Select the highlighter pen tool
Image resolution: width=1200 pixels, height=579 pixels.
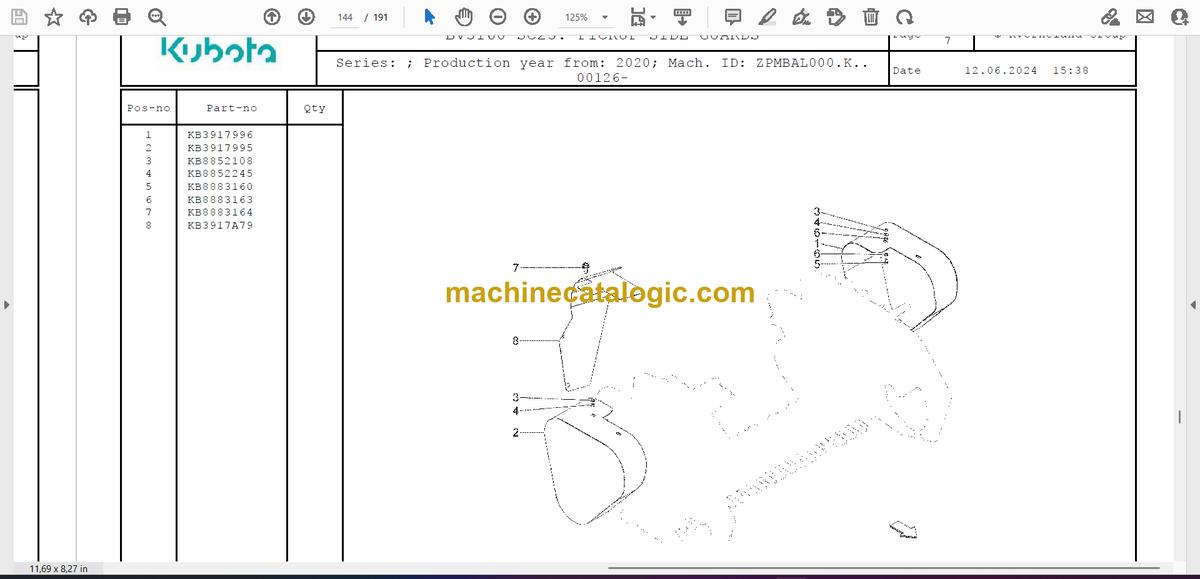(767, 17)
